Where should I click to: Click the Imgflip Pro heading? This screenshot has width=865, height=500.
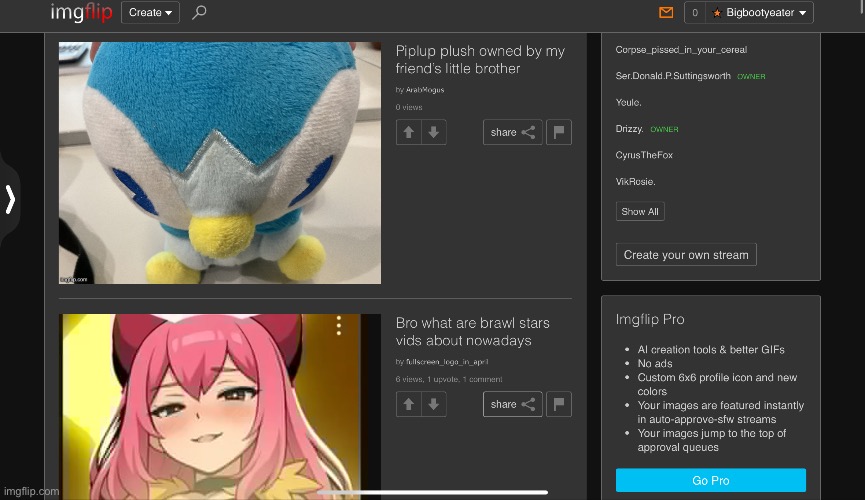point(650,319)
